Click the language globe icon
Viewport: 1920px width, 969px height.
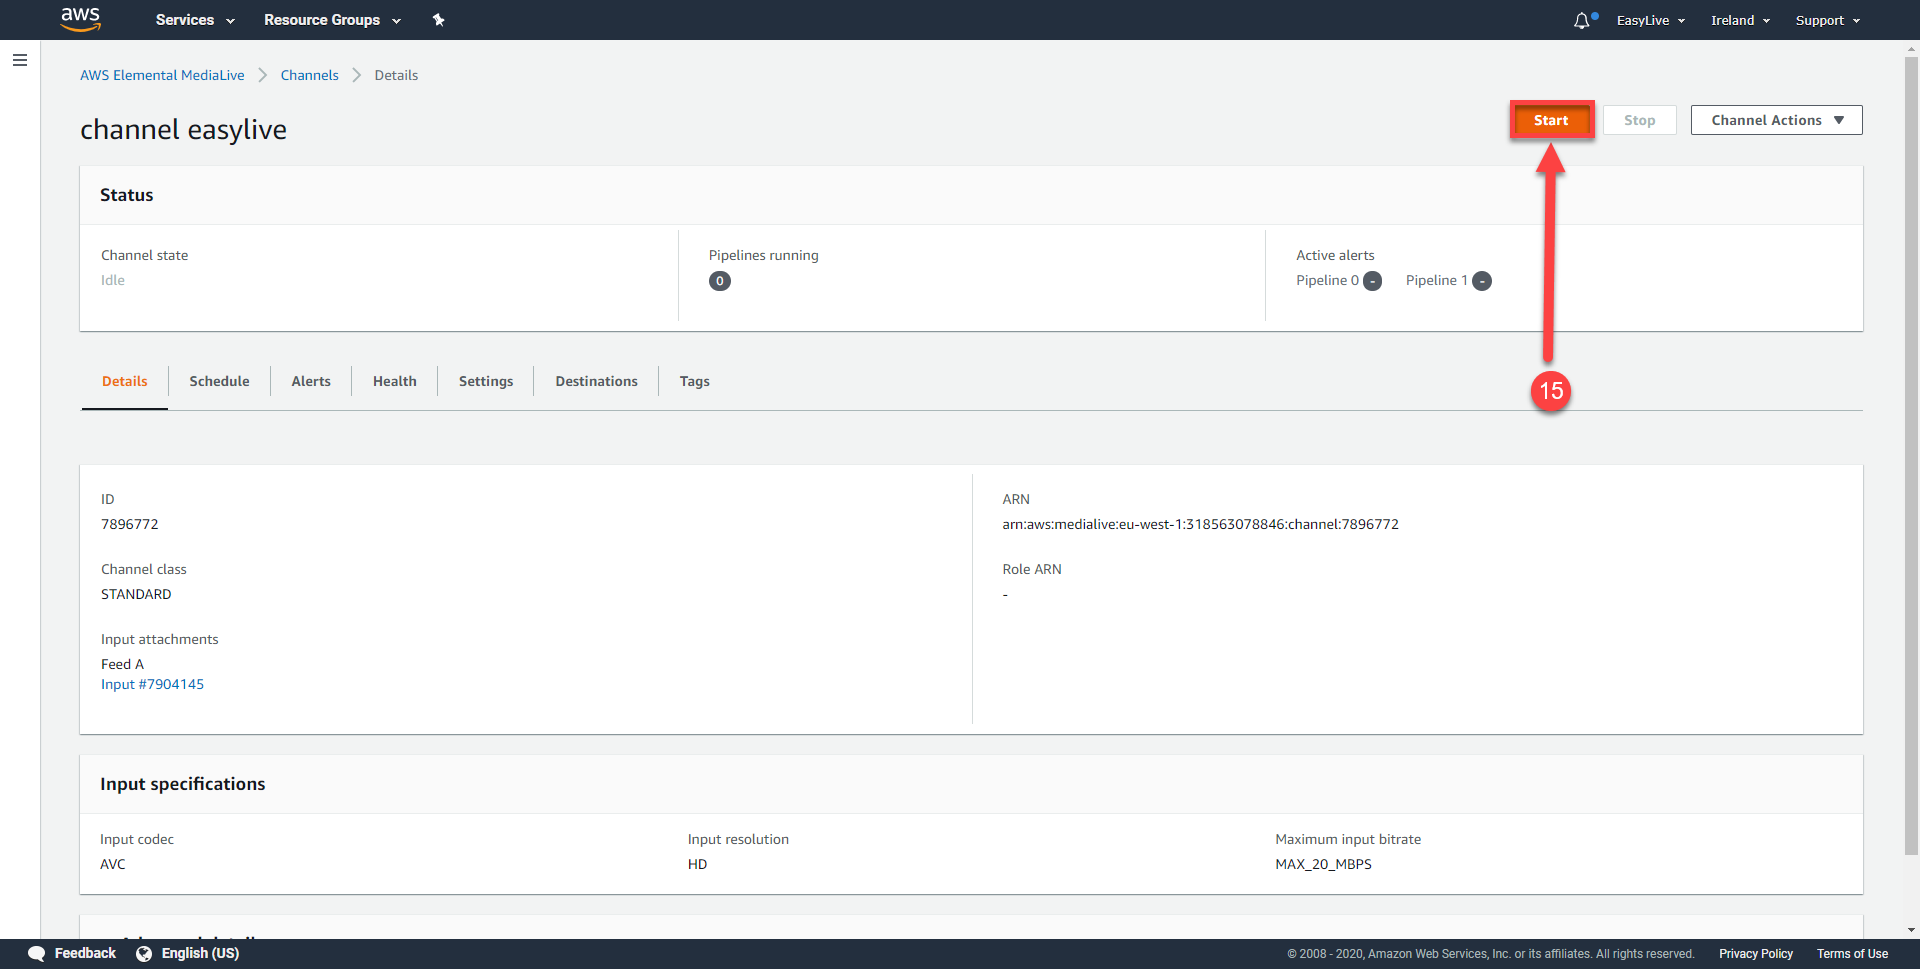coord(144,953)
